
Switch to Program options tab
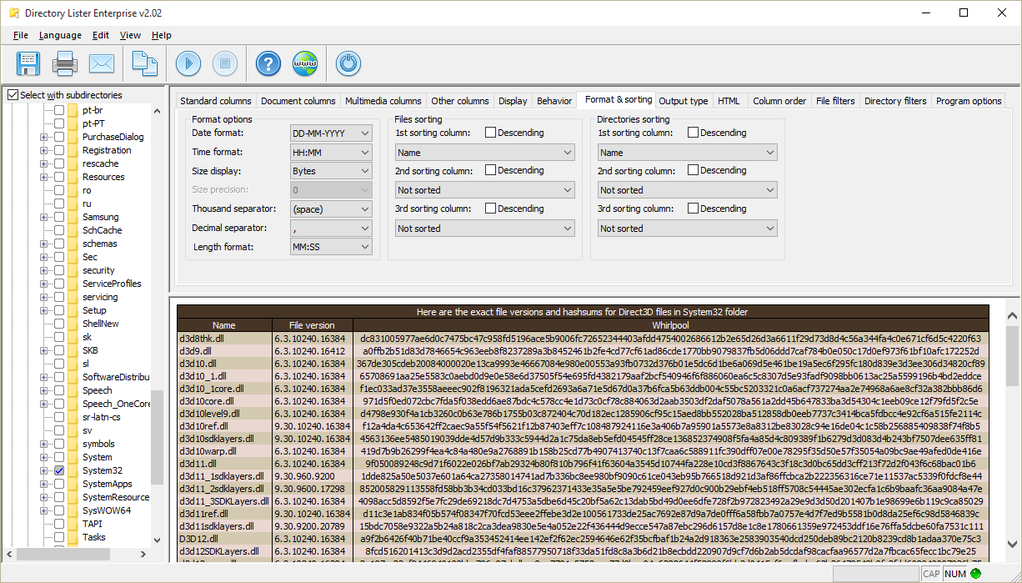coord(968,101)
